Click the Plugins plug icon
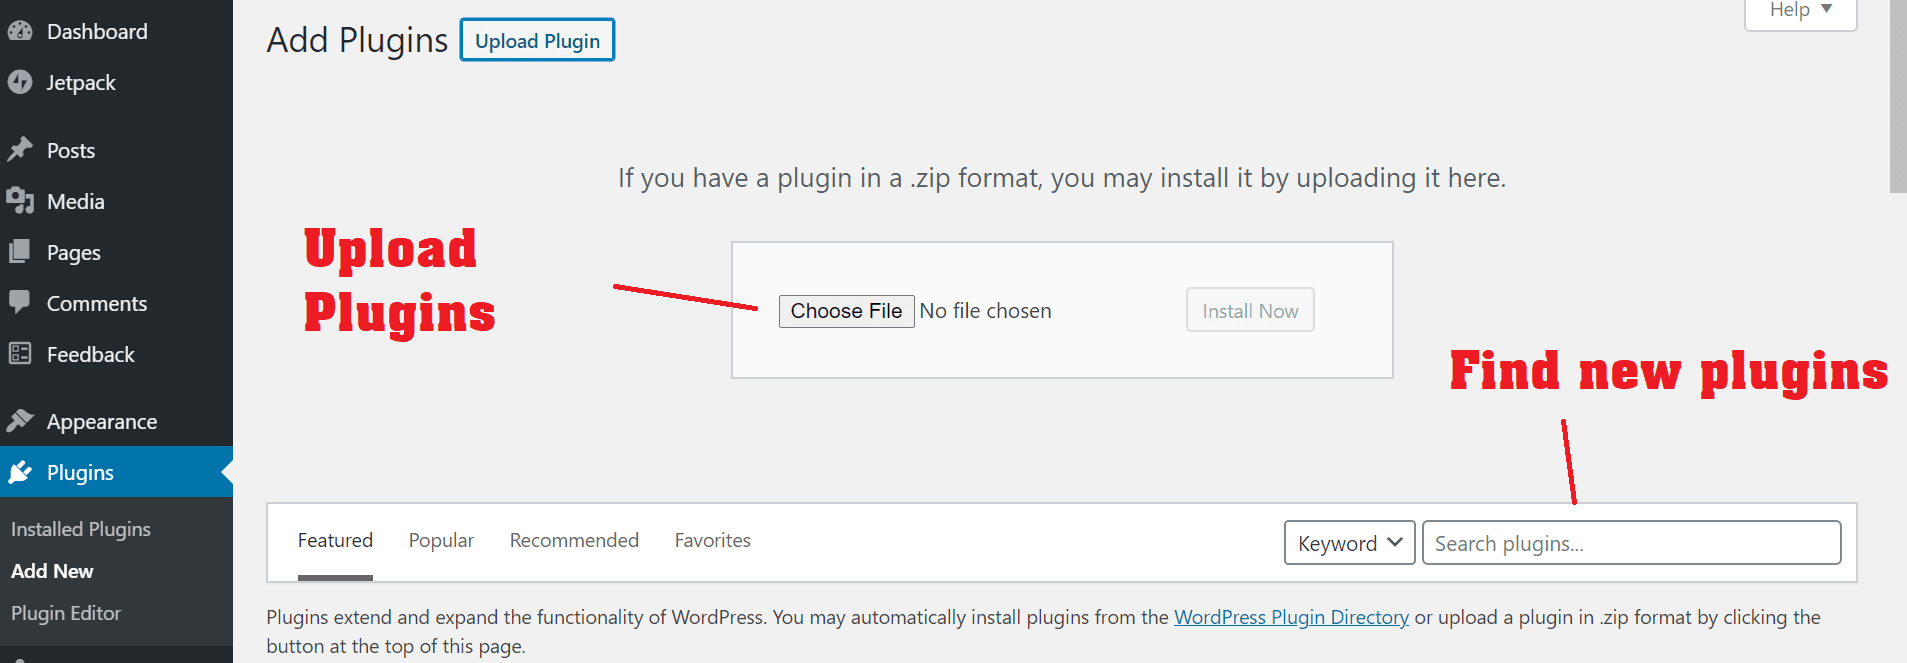The height and width of the screenshot is (663, 1907). pyautogui.click(x=20, y=472)
